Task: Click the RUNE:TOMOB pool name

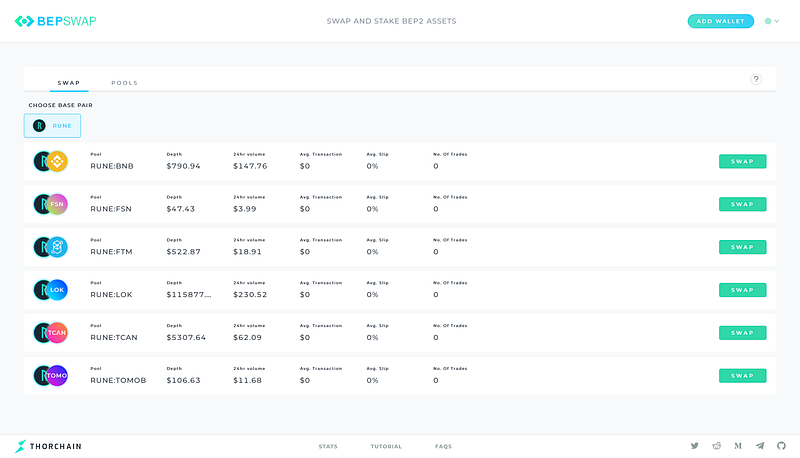Action: pyautogui.click(x=118, y=380)
